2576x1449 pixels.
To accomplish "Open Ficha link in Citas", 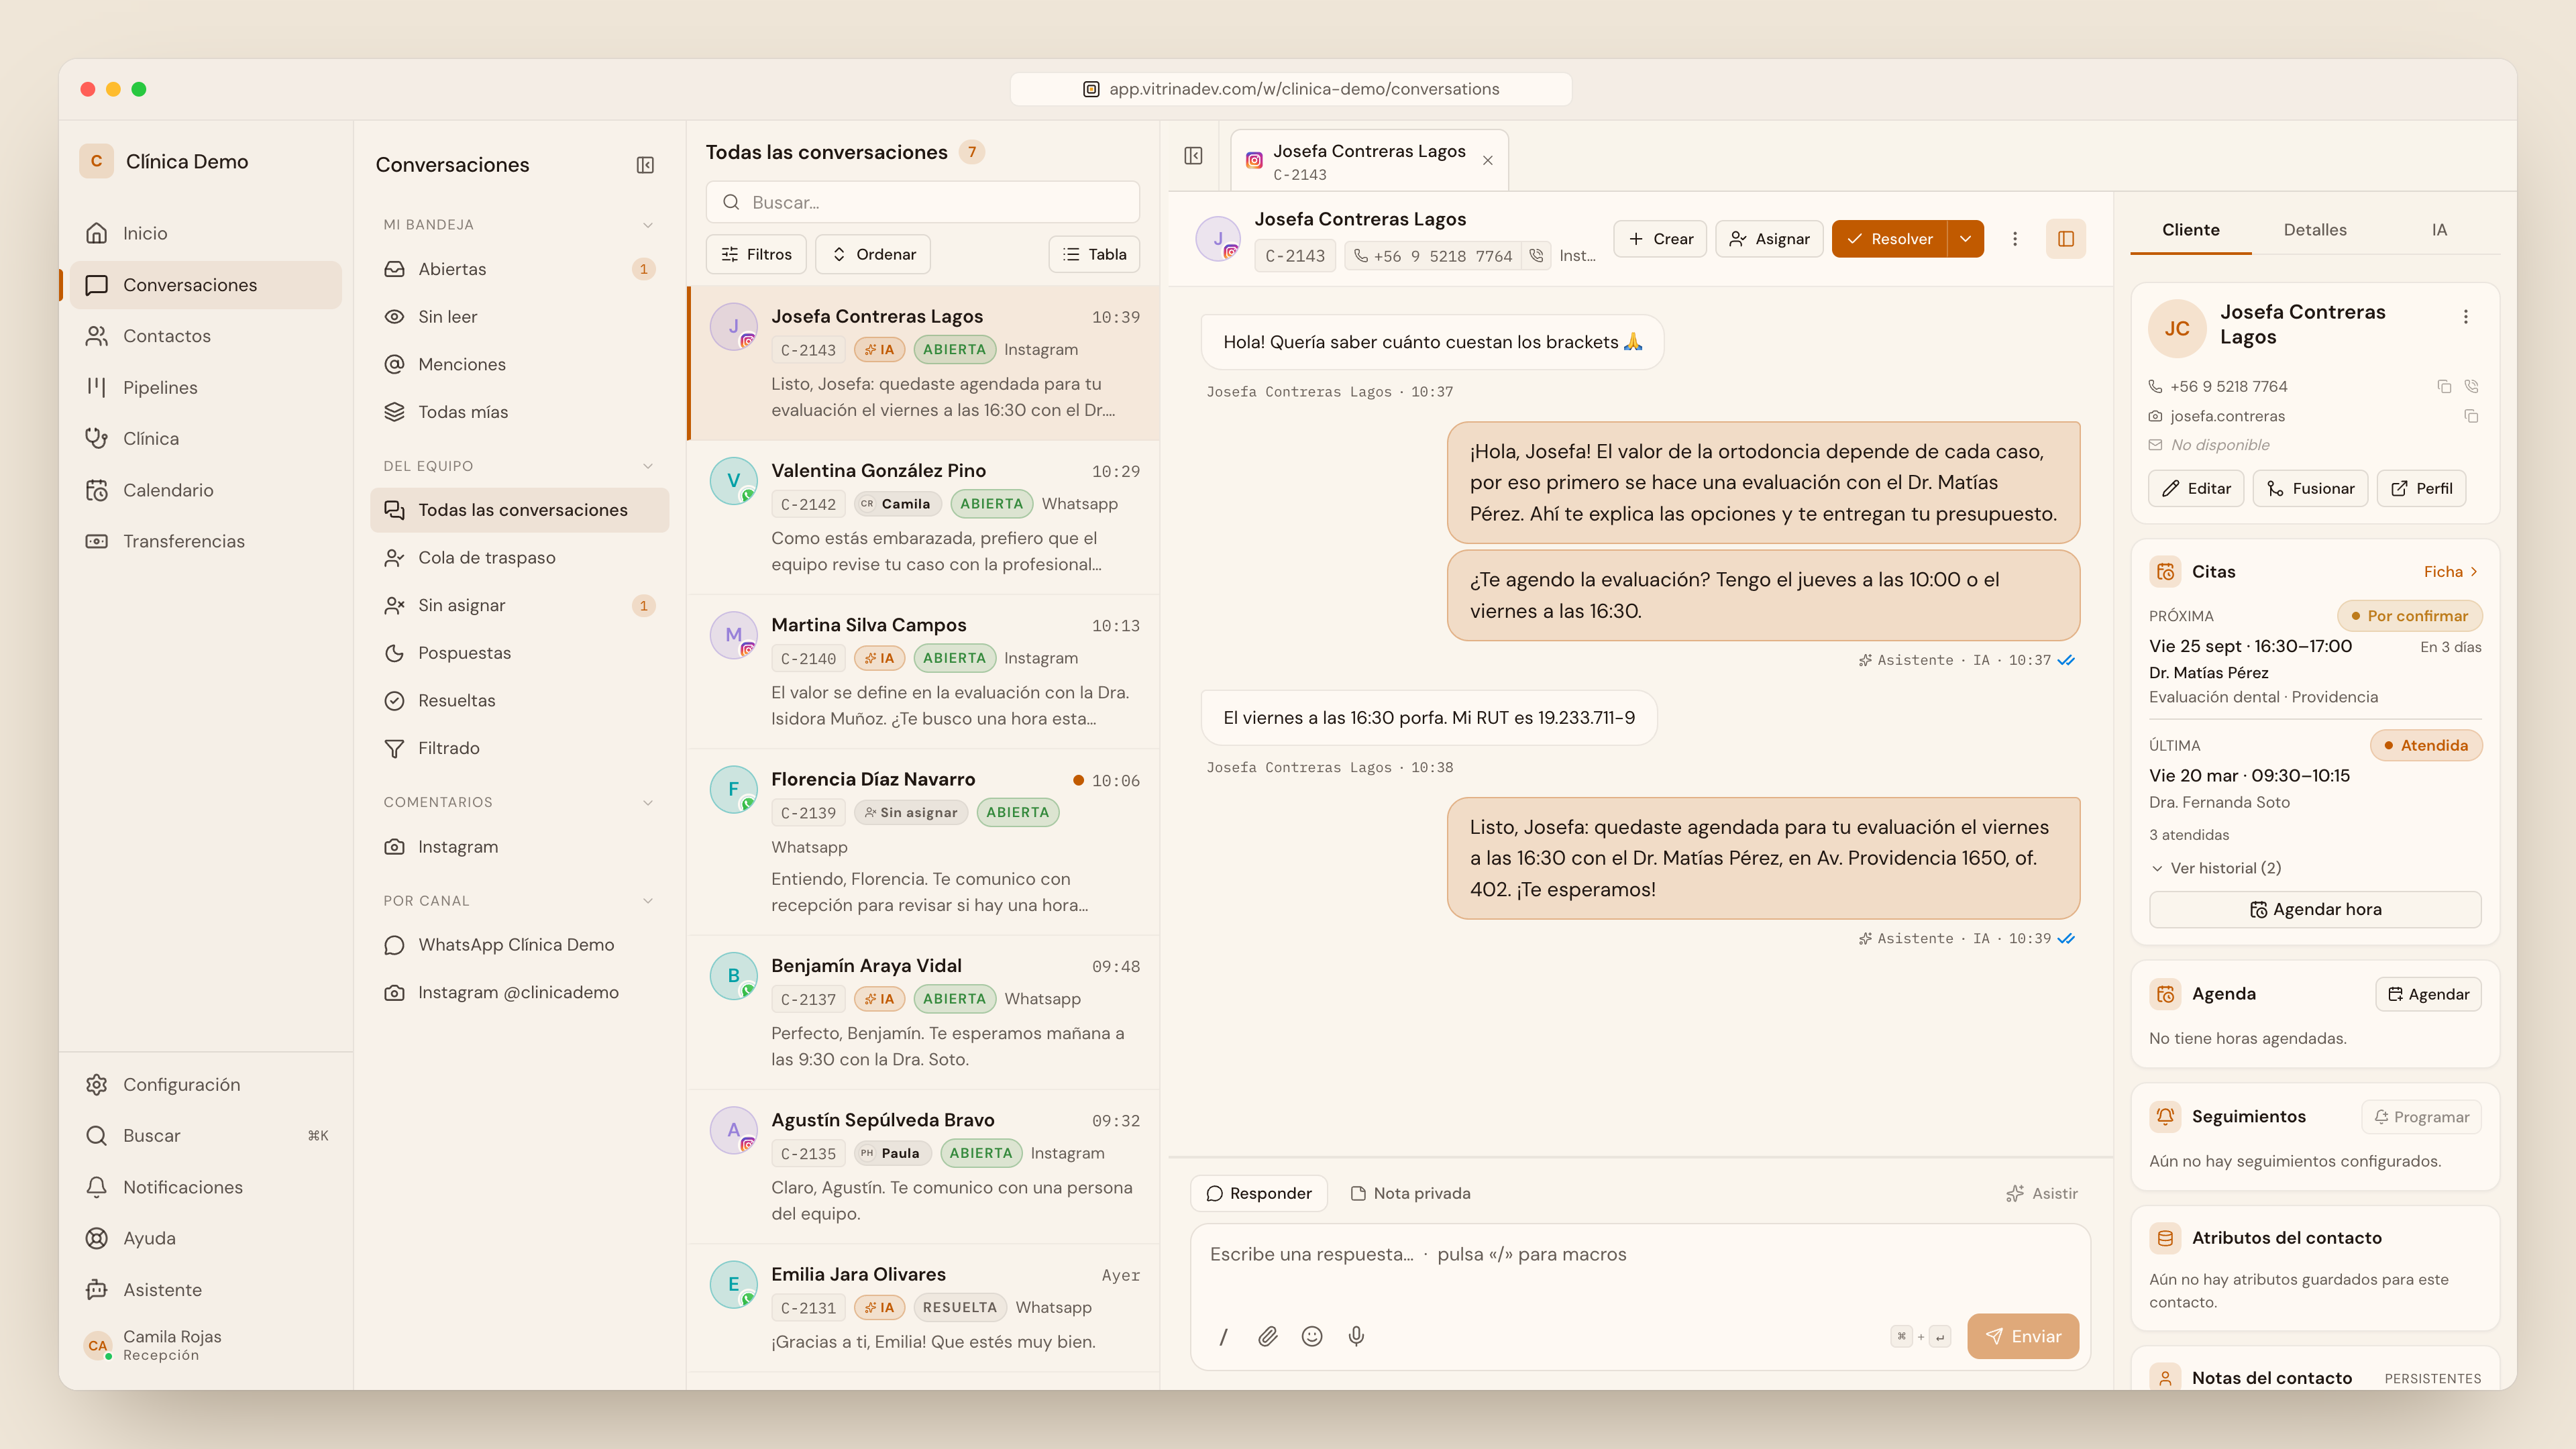I will pyautogui.click(x=2451, y=572).
